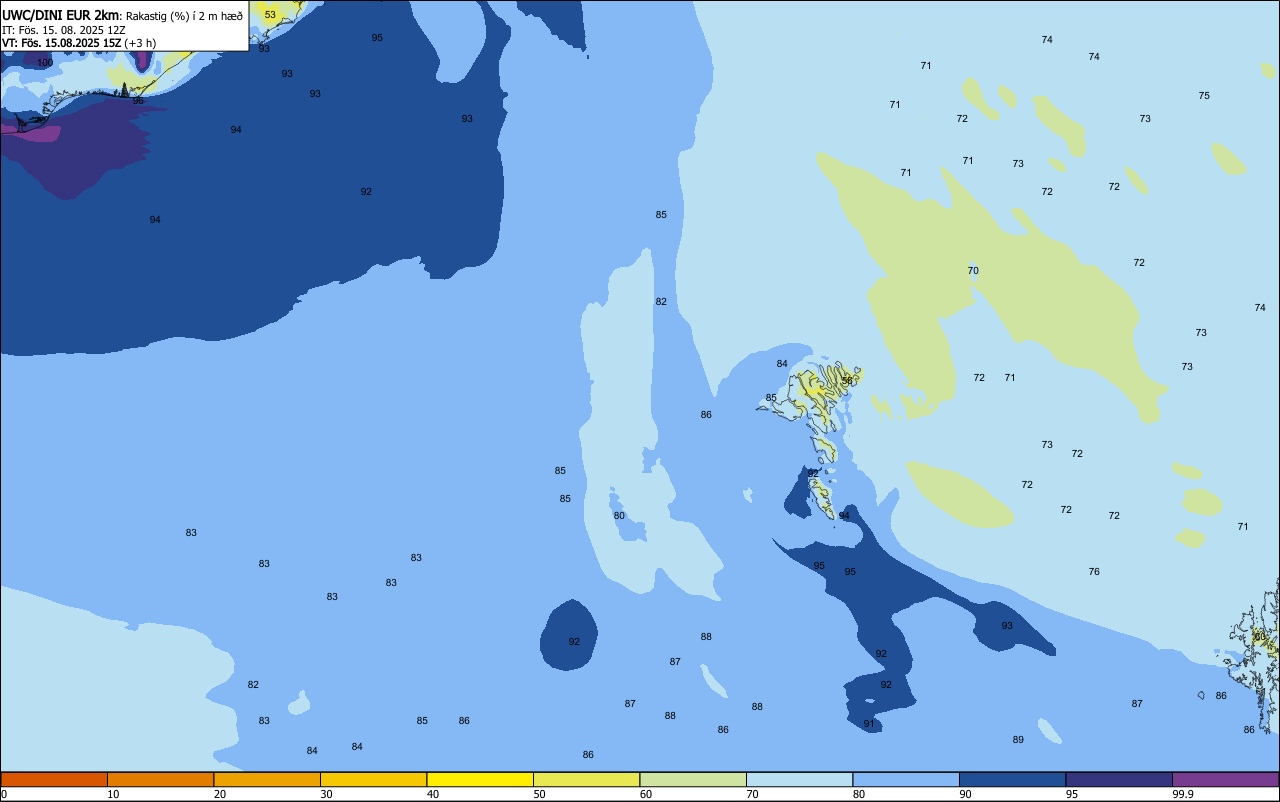
Task: Click the '30' legend tick label
Action: (326, 794)
